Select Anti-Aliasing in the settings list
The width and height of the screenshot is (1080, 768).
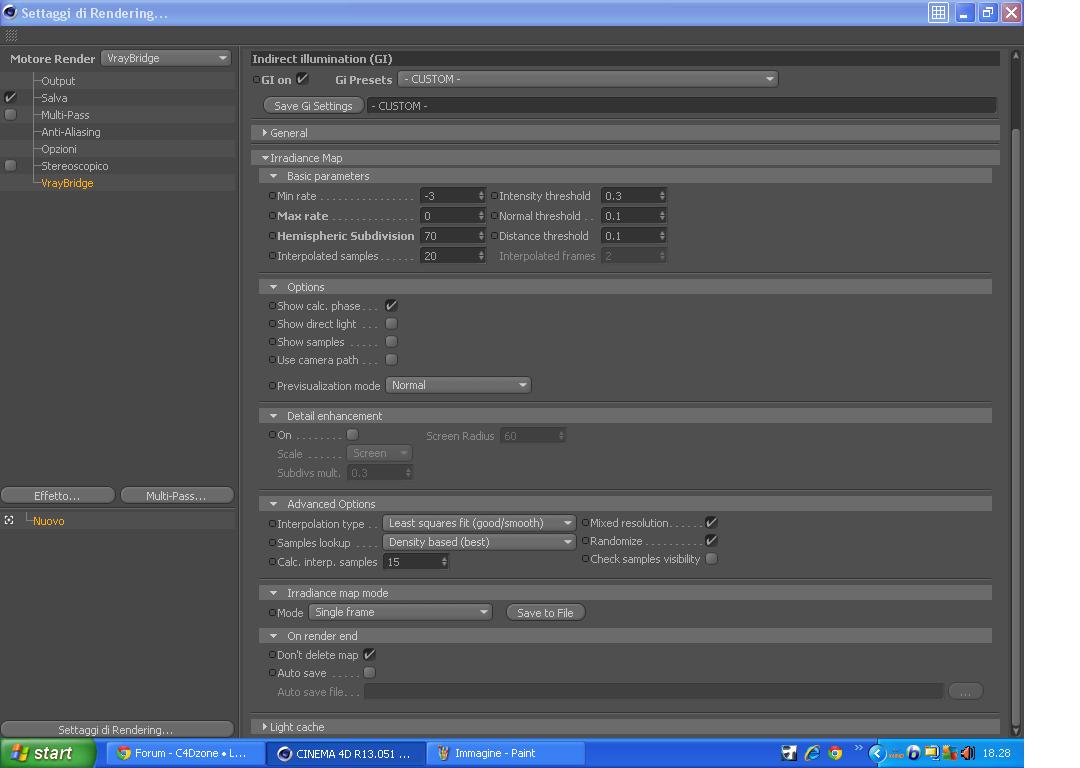pyautogui.click(x=71, y=132)
